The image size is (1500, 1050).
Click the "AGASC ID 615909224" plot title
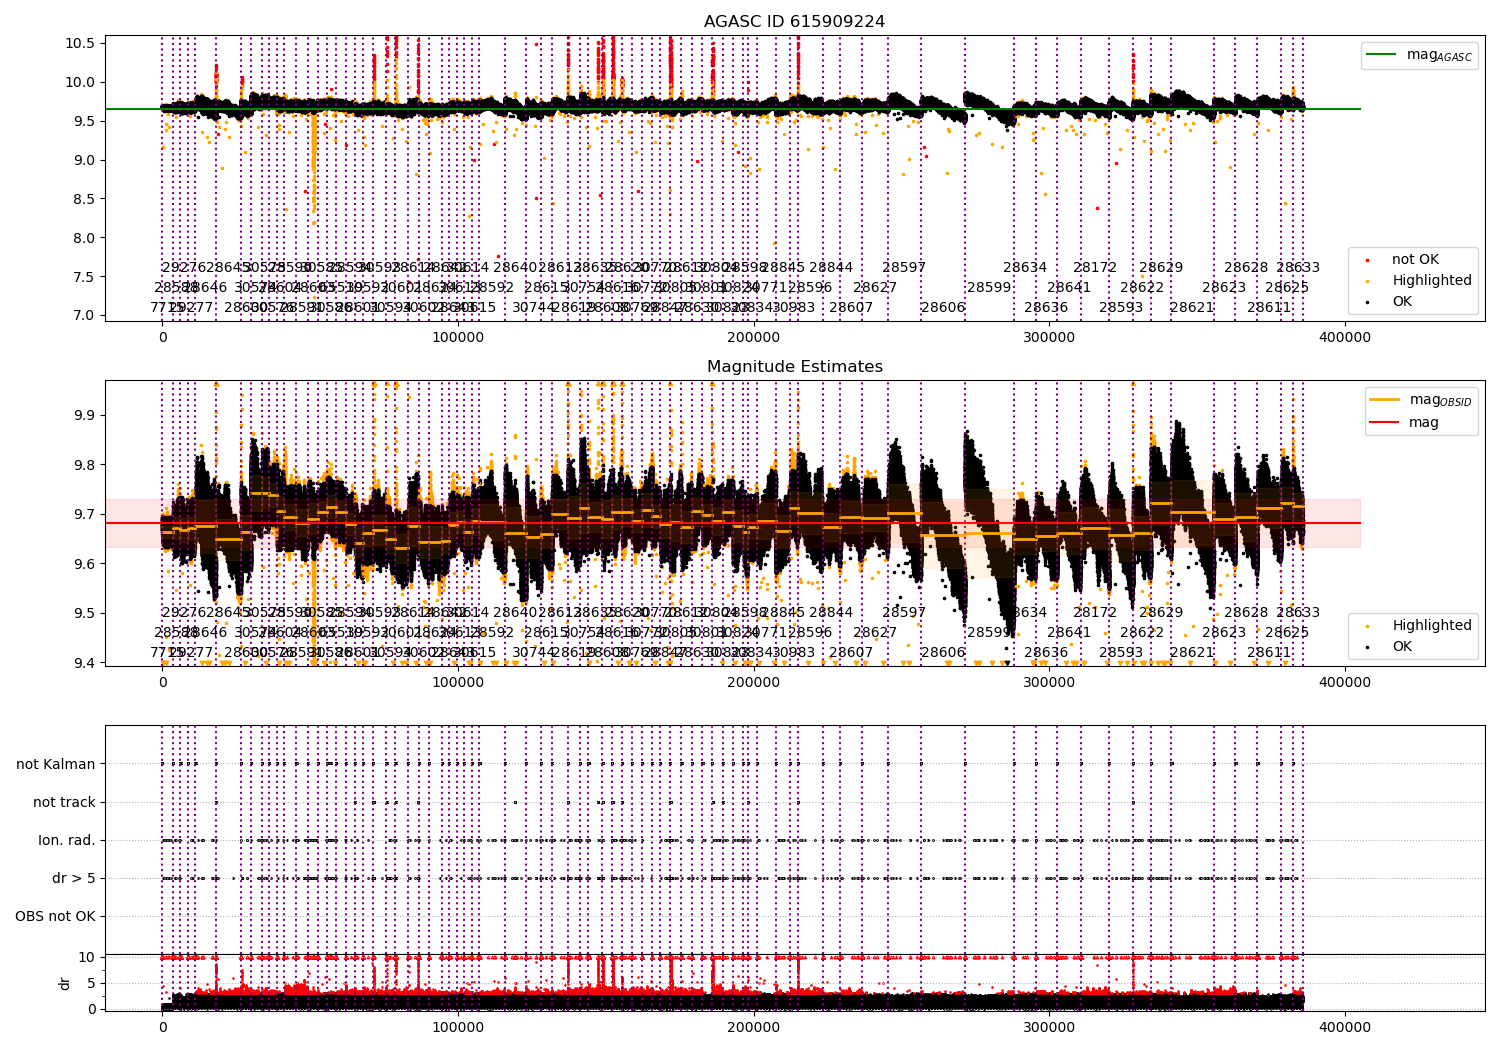794,22
